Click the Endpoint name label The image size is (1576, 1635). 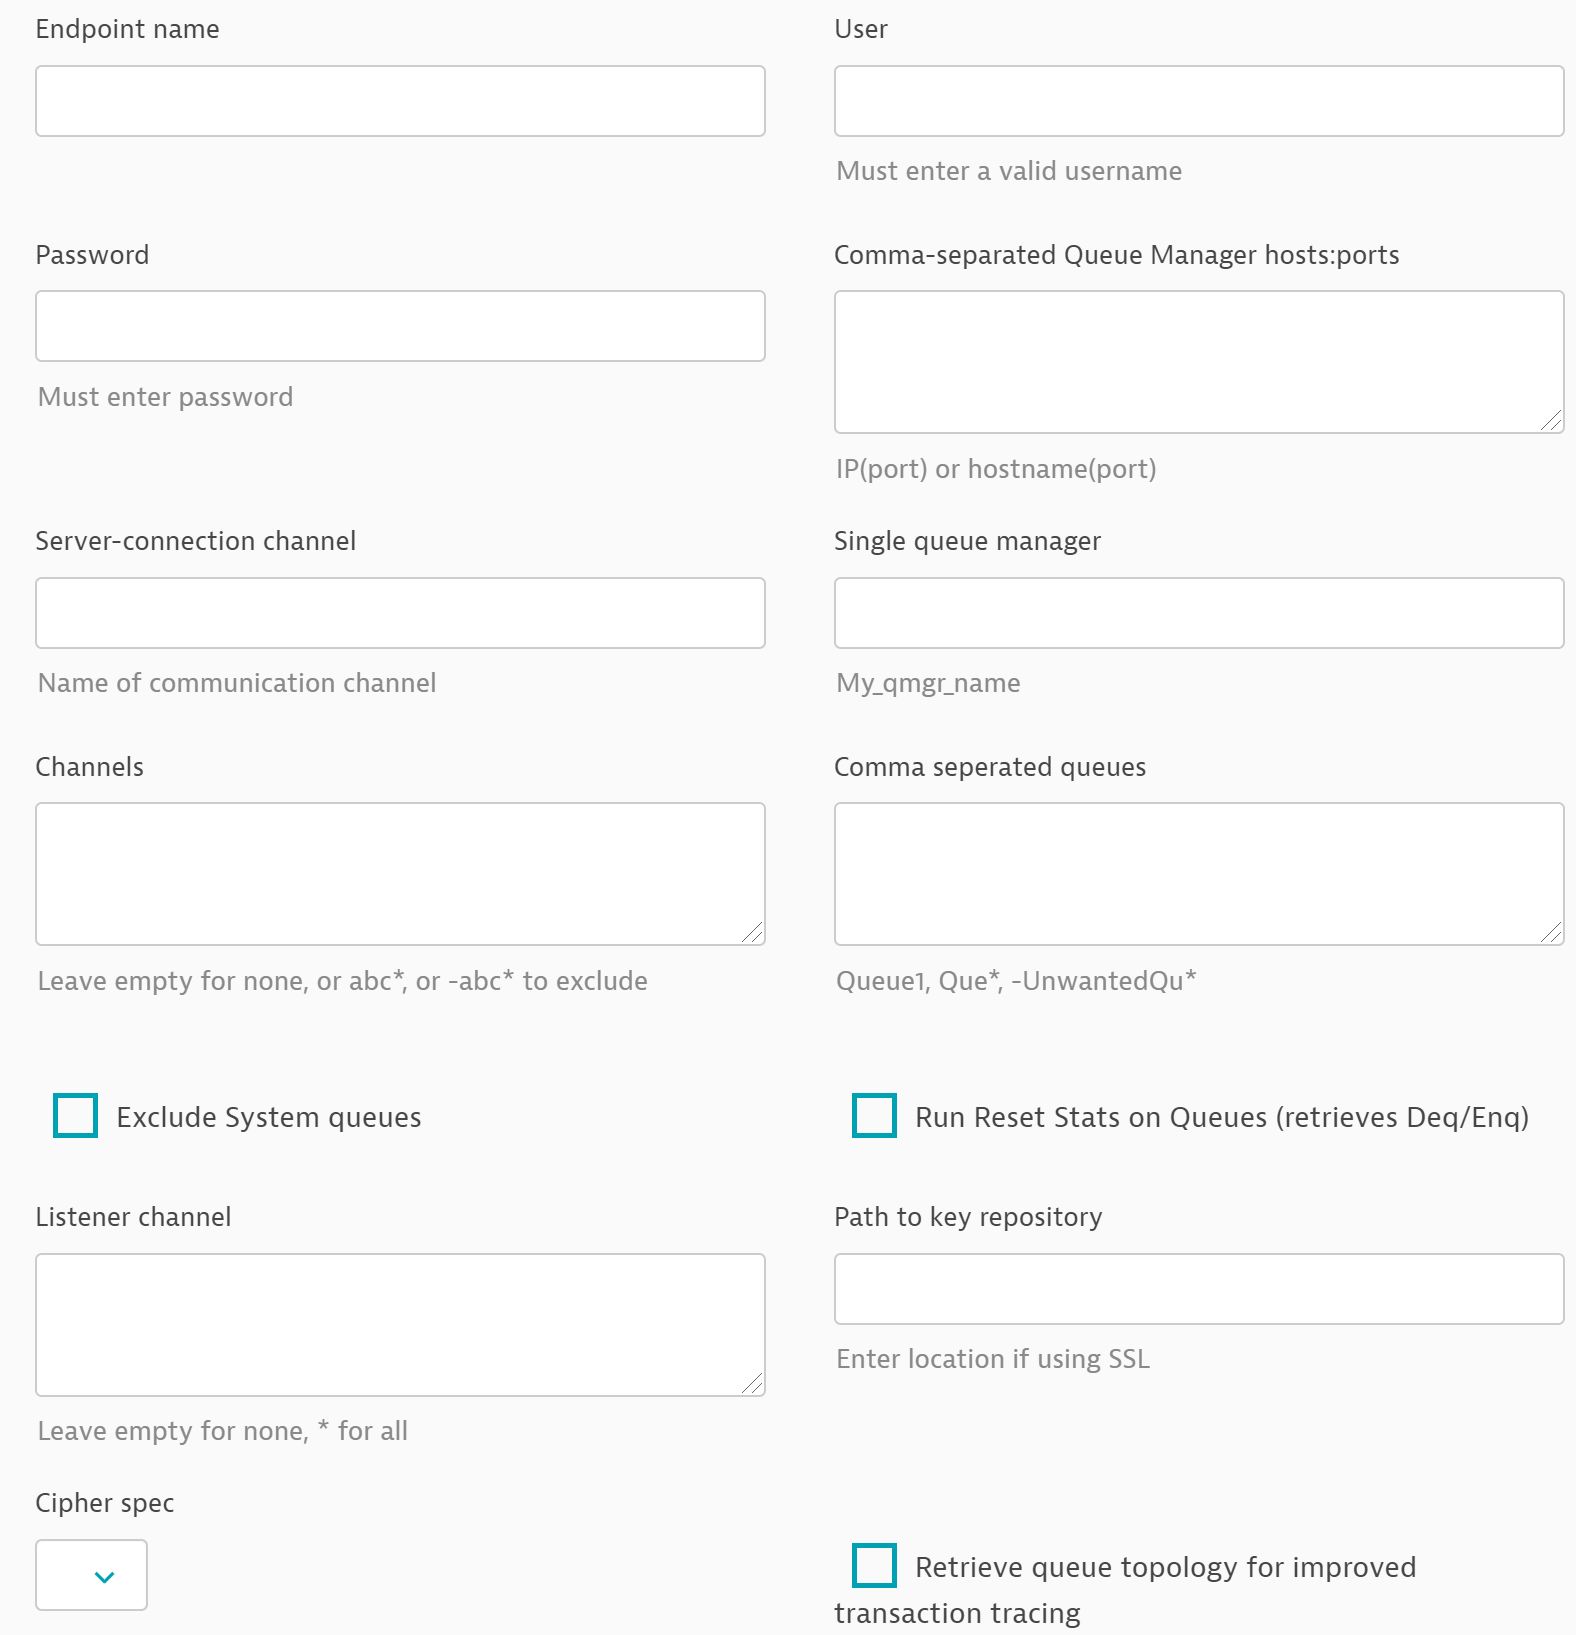click(127, 29)
